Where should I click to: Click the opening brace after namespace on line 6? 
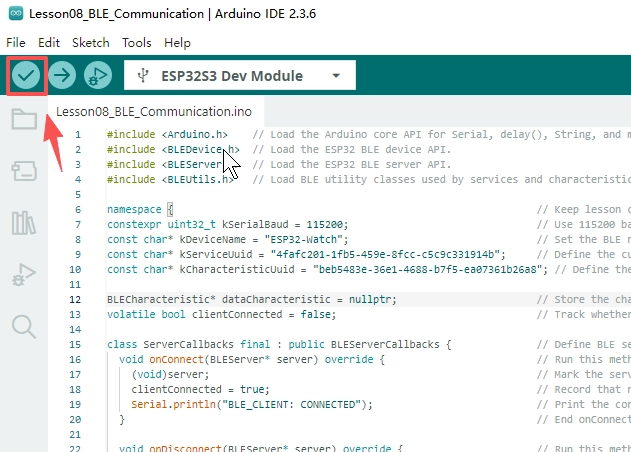pos(170,209)
